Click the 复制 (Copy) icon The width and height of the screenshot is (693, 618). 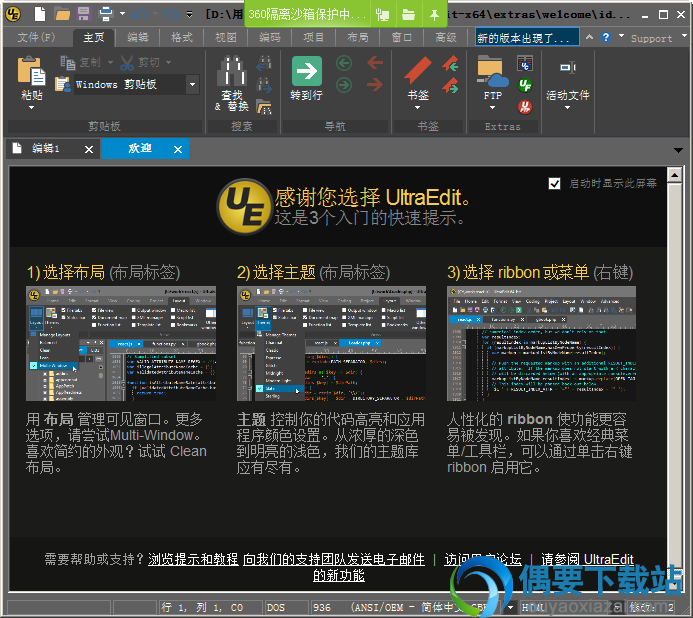pyautogui.click(x=68, y=63)
